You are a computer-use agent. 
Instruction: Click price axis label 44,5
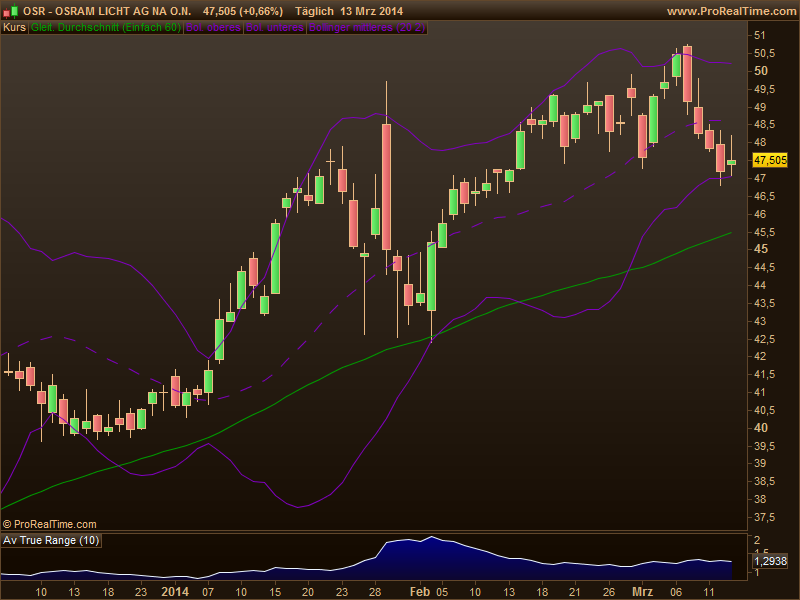click(764, 267)
